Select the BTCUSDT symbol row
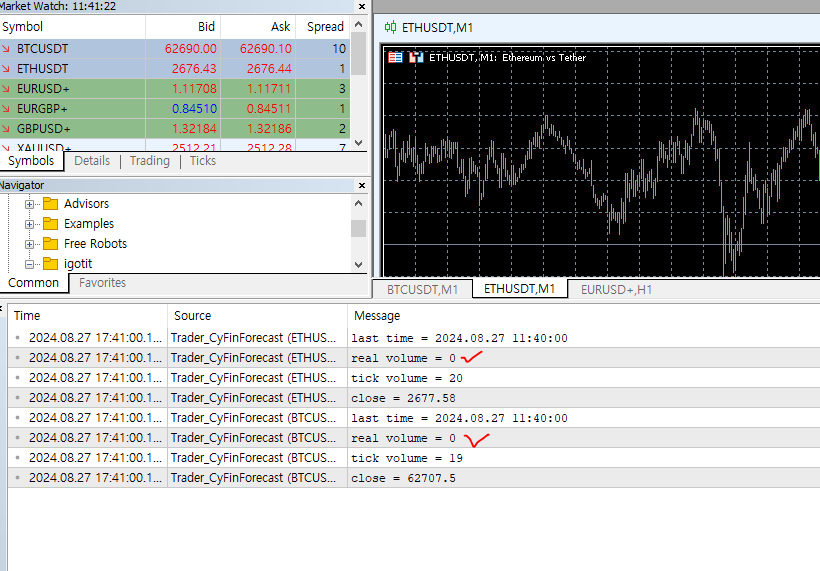This screenshot has height=571, width=820. (175, 49)
